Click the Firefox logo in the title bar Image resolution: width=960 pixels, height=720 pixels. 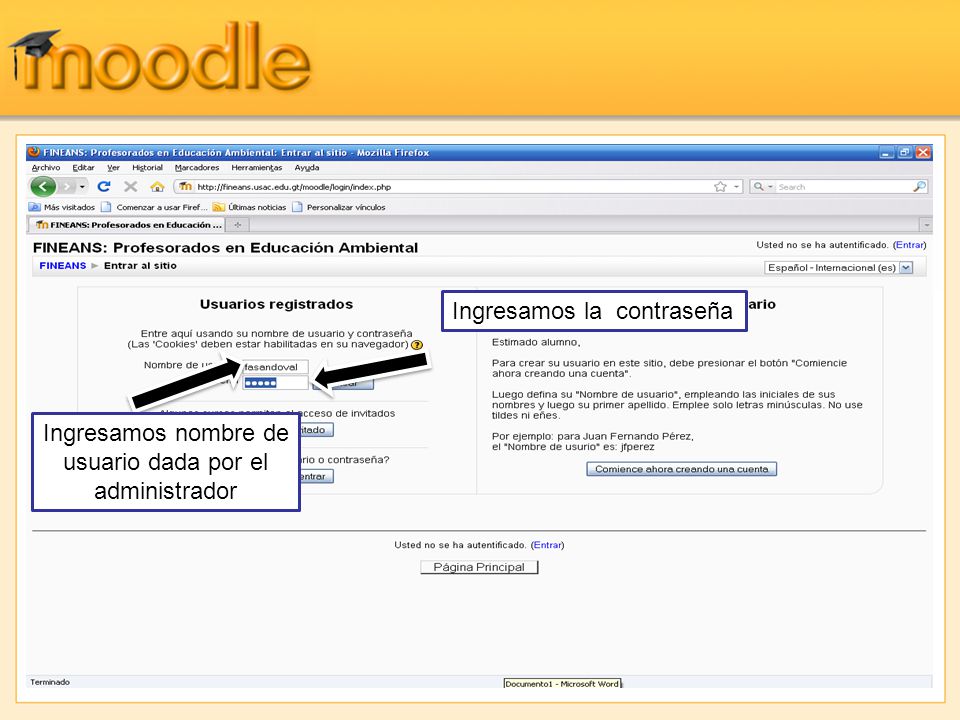(34, 152)
